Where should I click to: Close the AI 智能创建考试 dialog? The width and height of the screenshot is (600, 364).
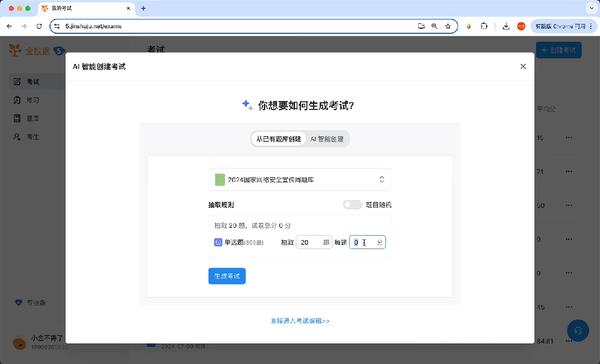523,67
